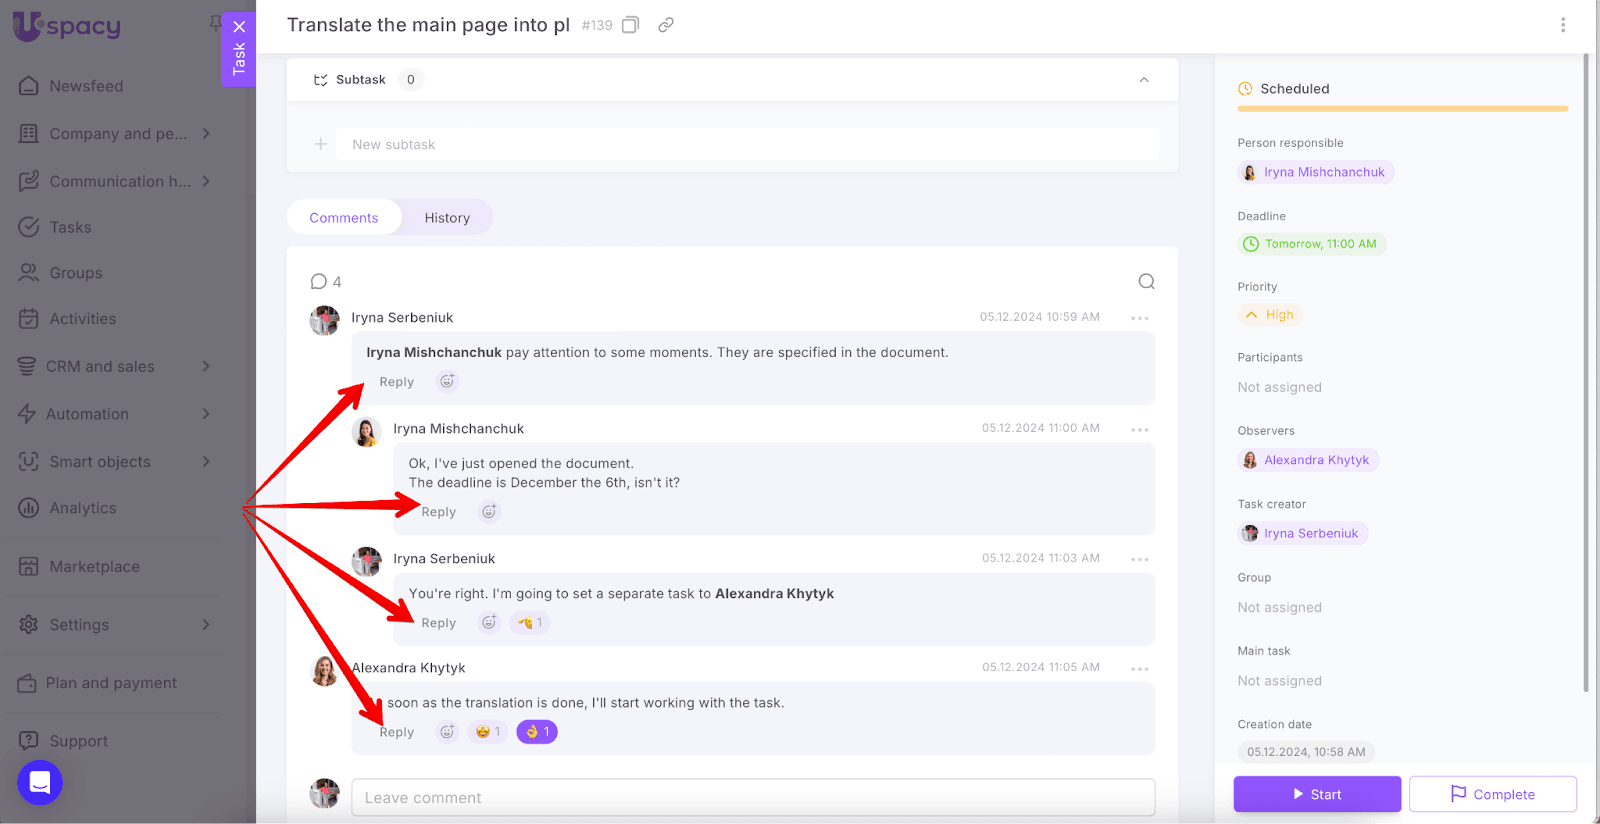
Task: Open the High priority dropdown
Action: tap(1270, 315)
